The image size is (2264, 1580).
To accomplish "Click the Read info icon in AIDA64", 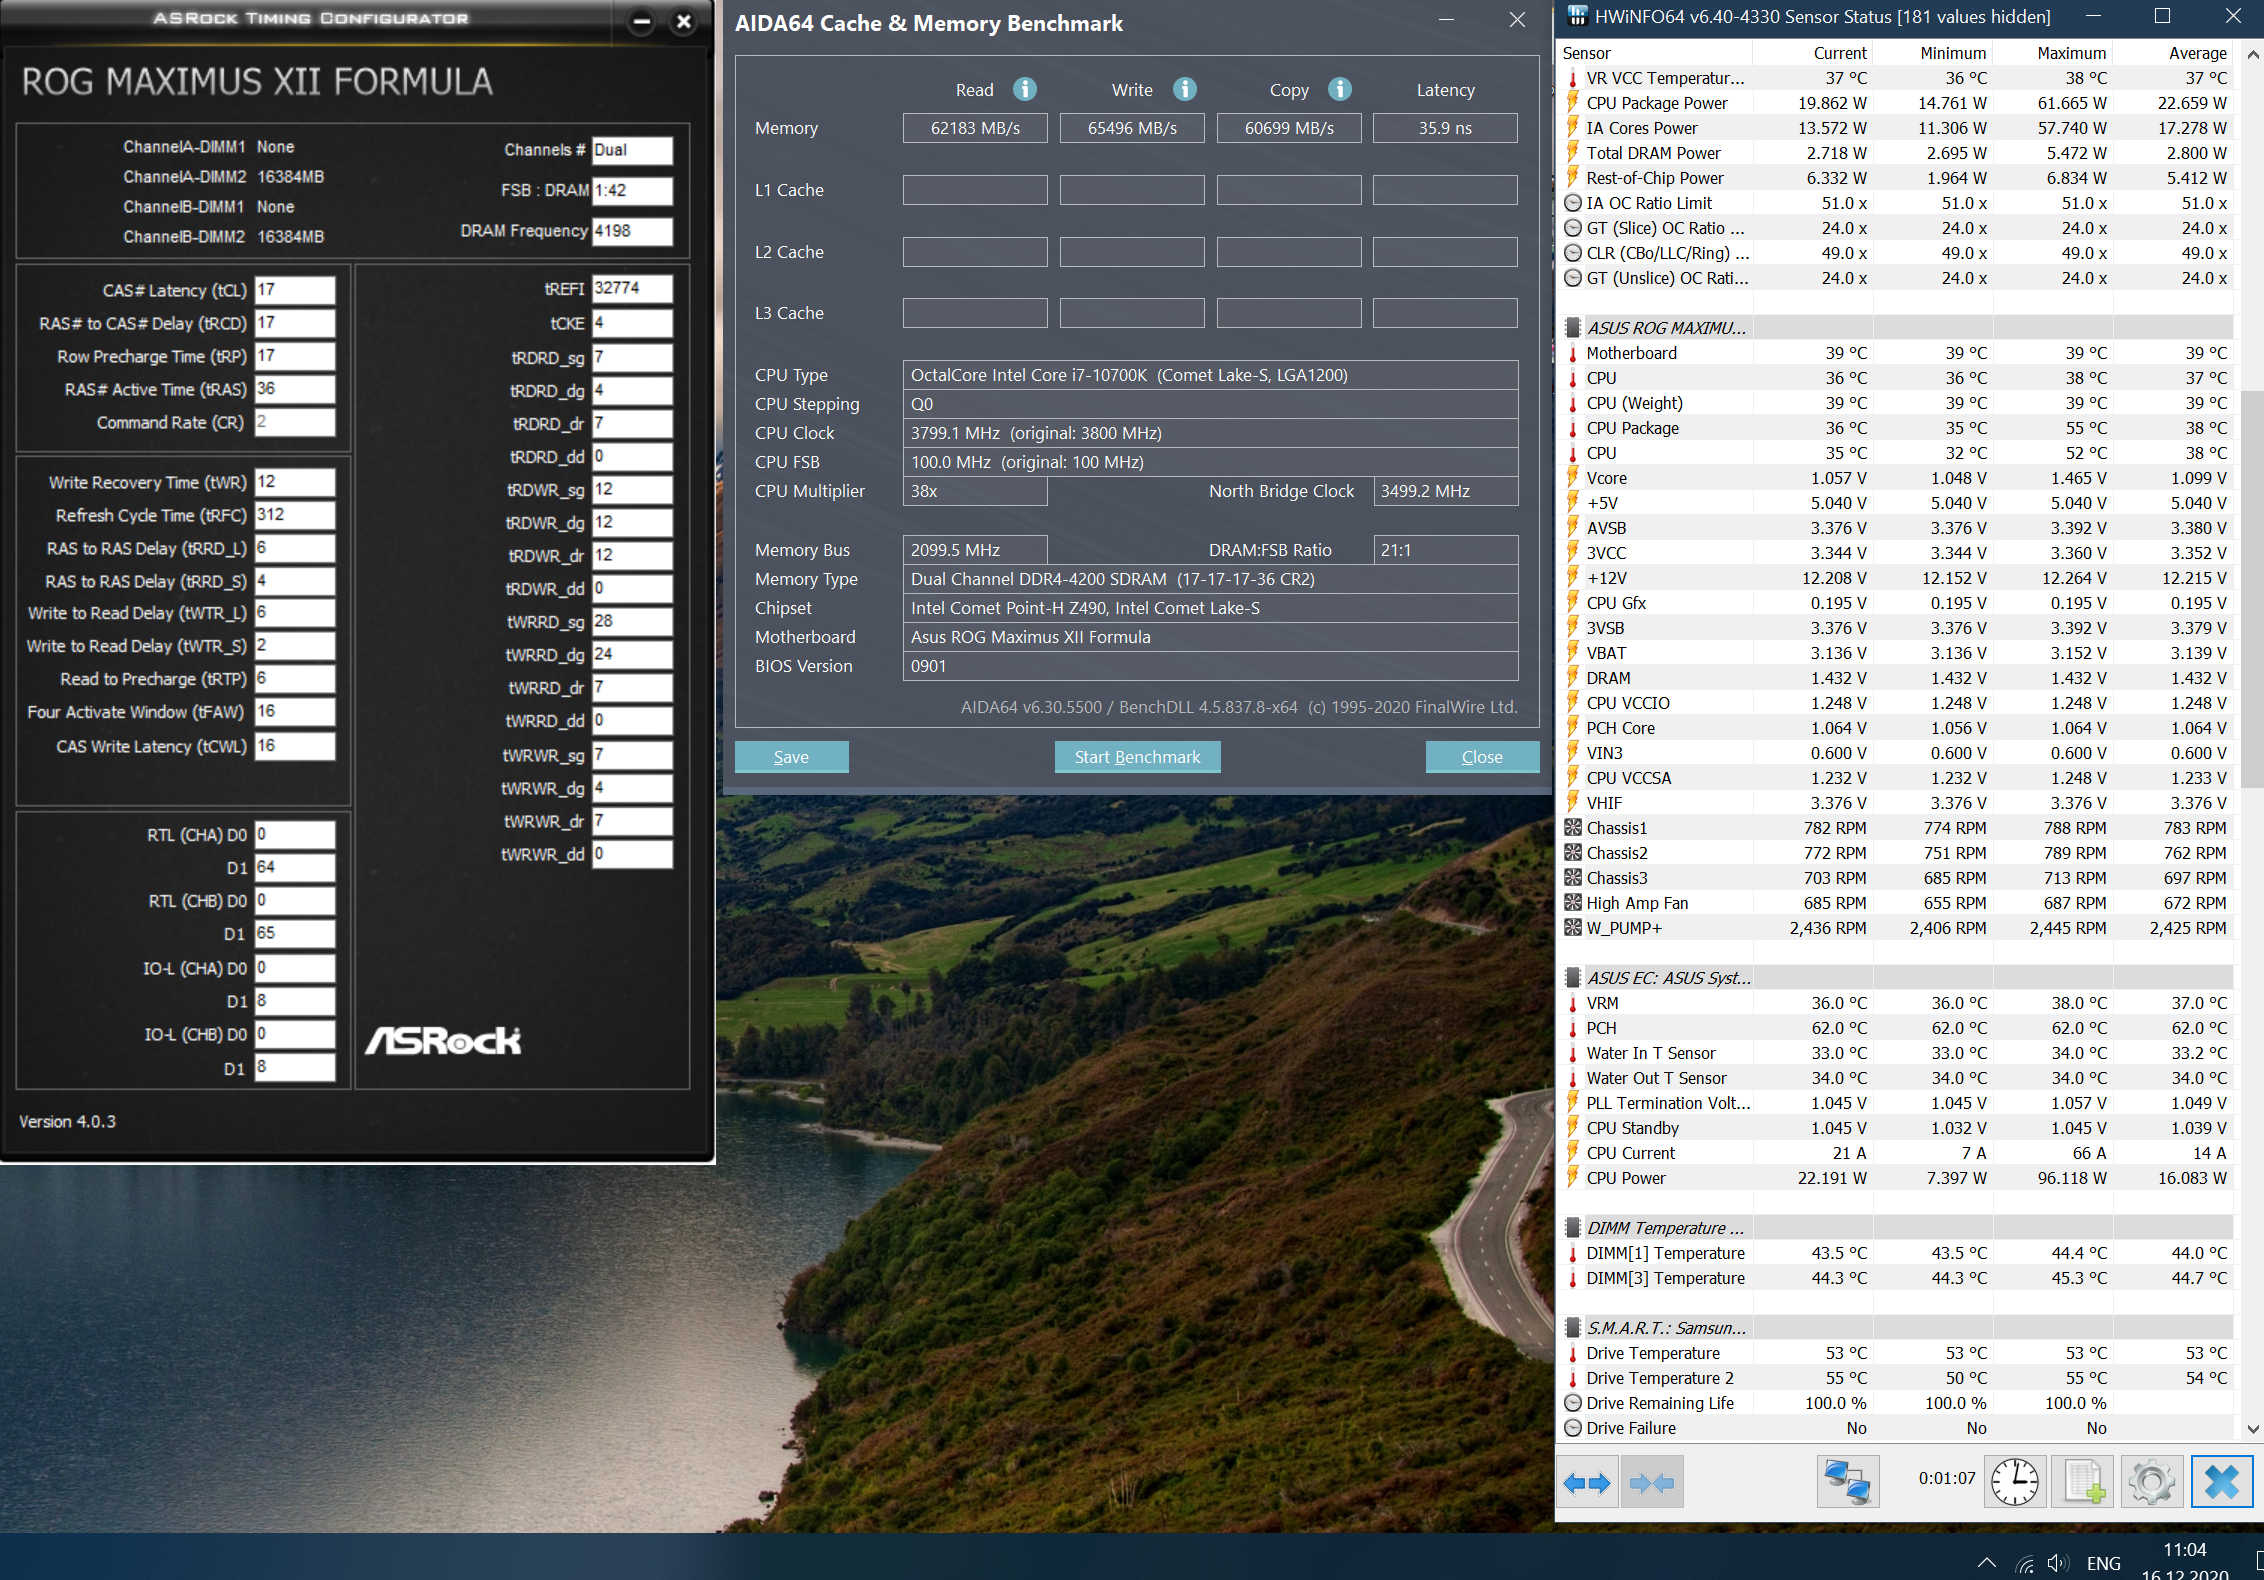I will tap(1025, 90).
